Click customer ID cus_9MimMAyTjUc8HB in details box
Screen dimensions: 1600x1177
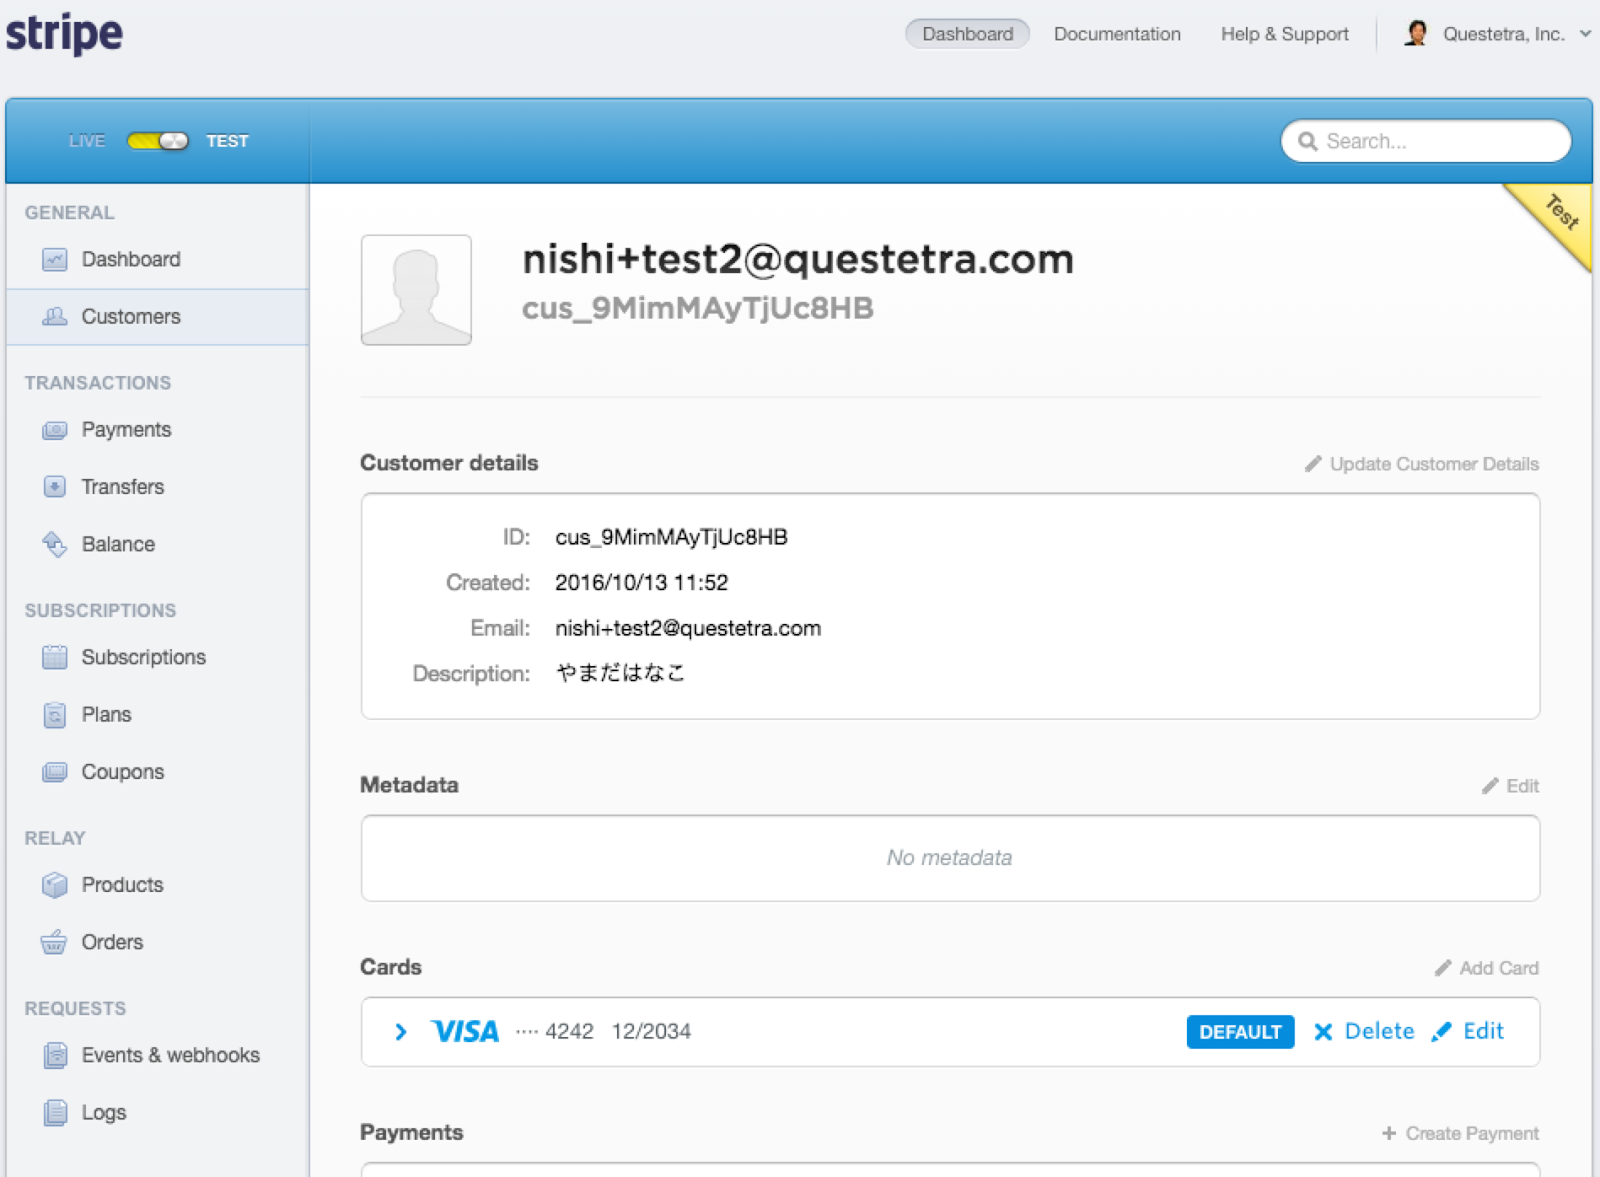[x=671, y=537]
